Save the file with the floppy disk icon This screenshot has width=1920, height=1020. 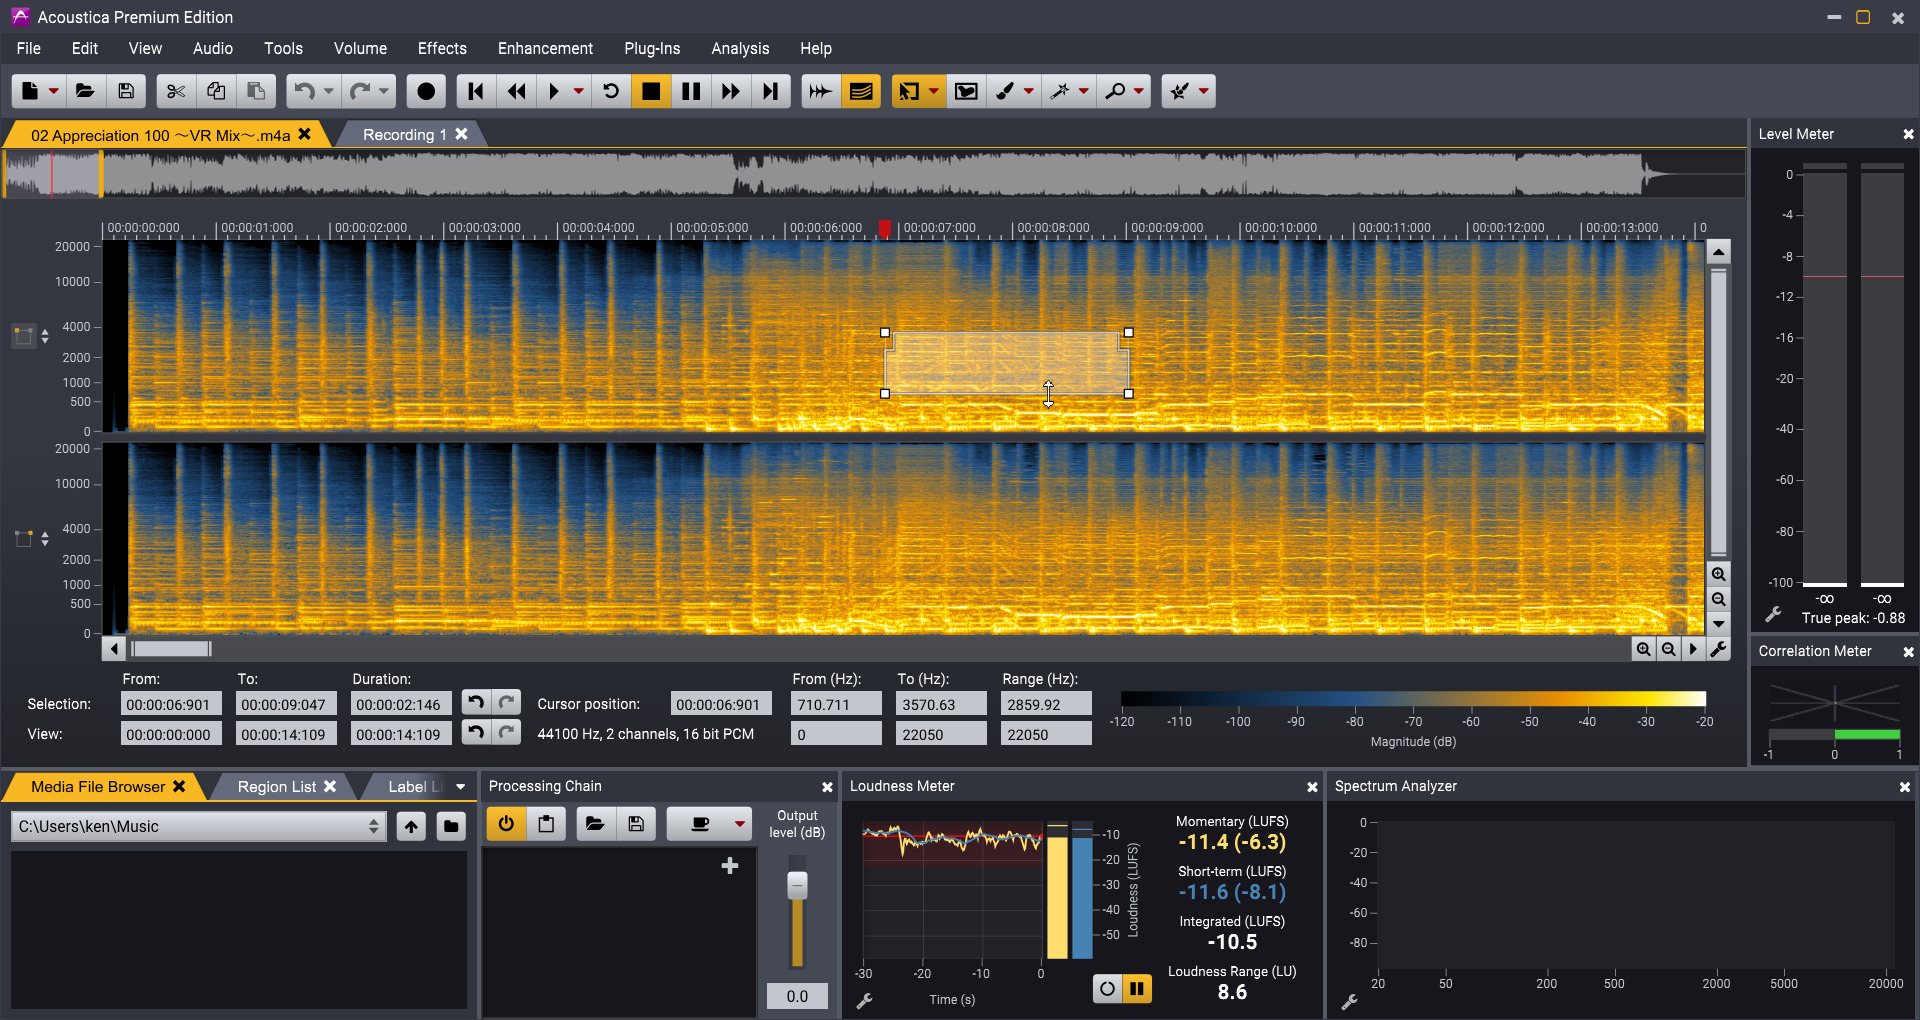(x=126, y=91)
